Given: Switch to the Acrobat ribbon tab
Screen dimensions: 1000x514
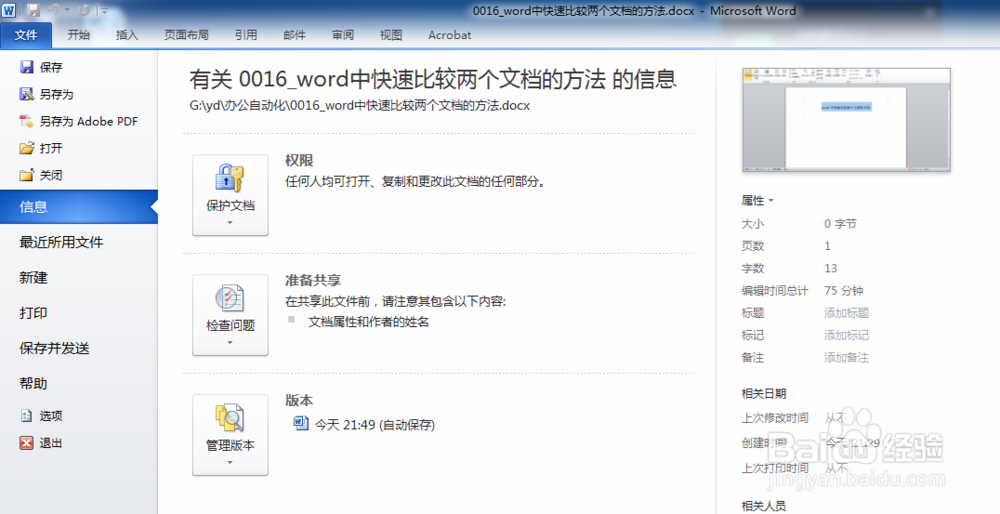Looking at the screenshot, I should click(x=450, y=35).
